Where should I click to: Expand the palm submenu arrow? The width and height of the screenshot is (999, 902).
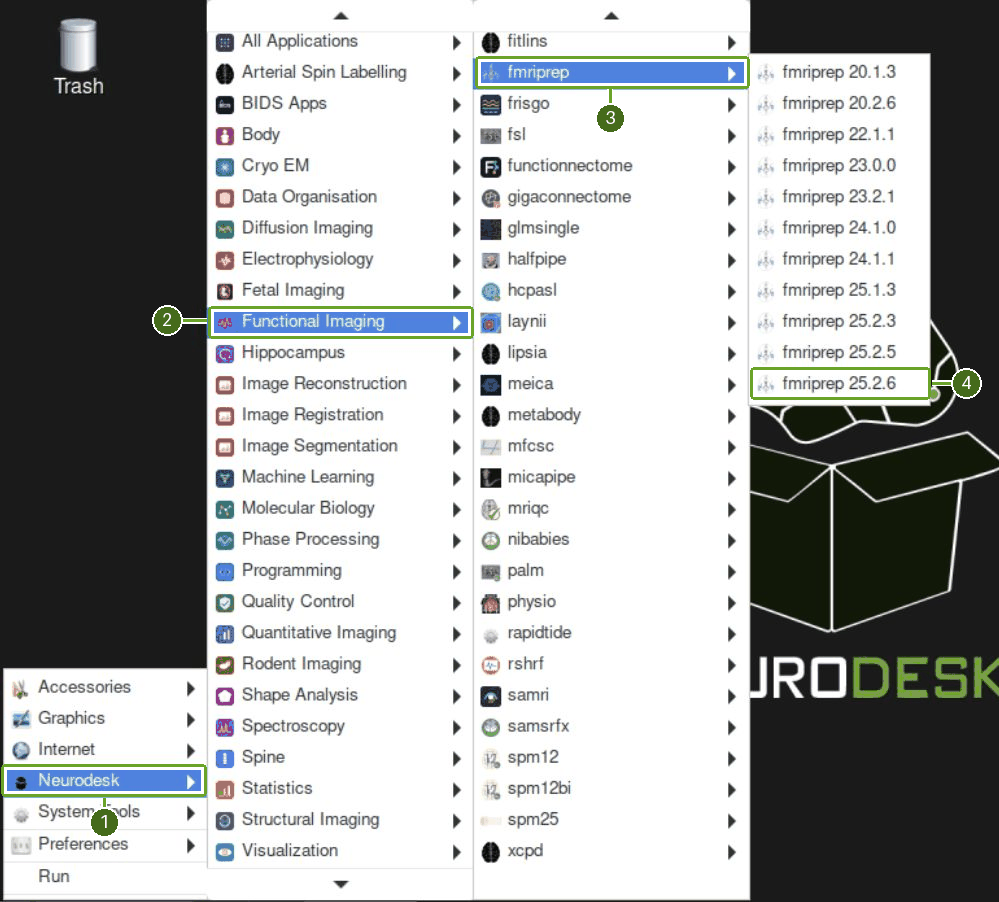tap(731, 572)
